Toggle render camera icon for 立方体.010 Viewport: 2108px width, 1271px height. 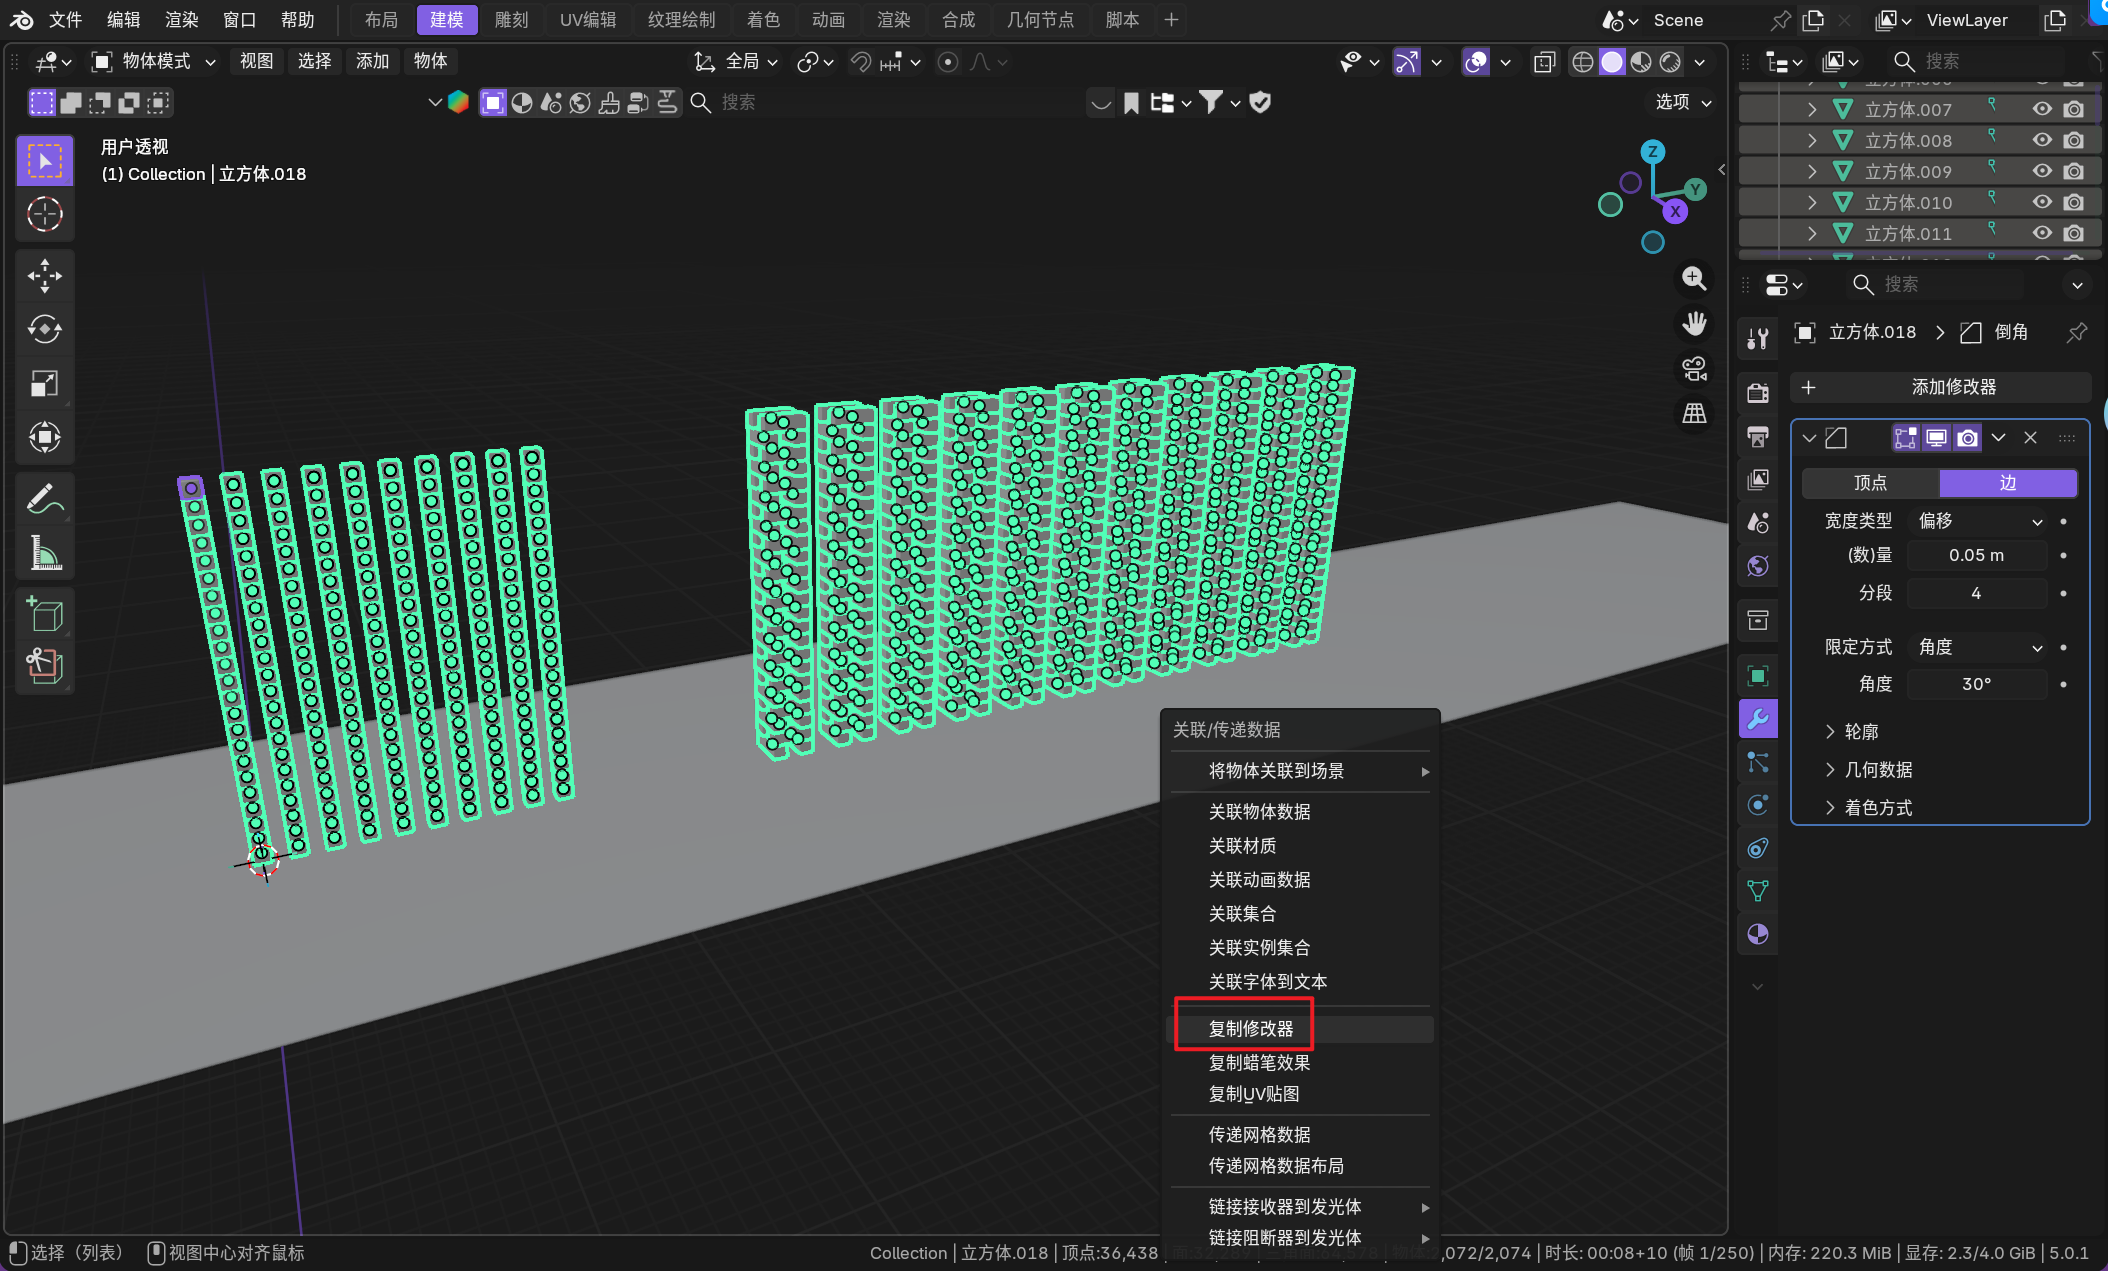point(2074,202)
